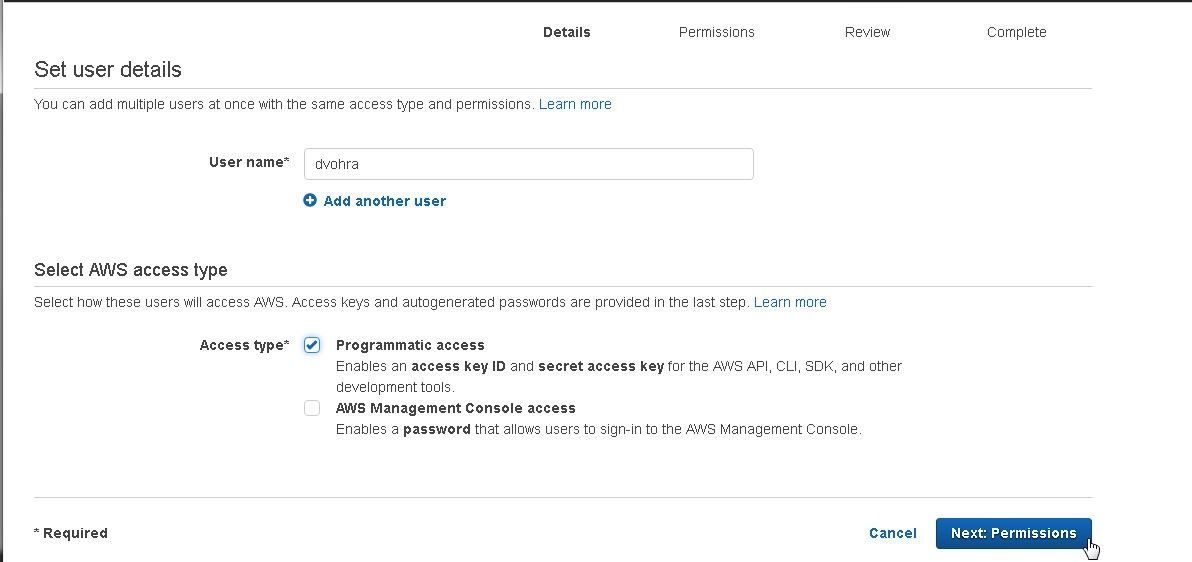Open Learn more about AWS access types
This screenshot has height=562, width=1192.
[x=790, y=302]
